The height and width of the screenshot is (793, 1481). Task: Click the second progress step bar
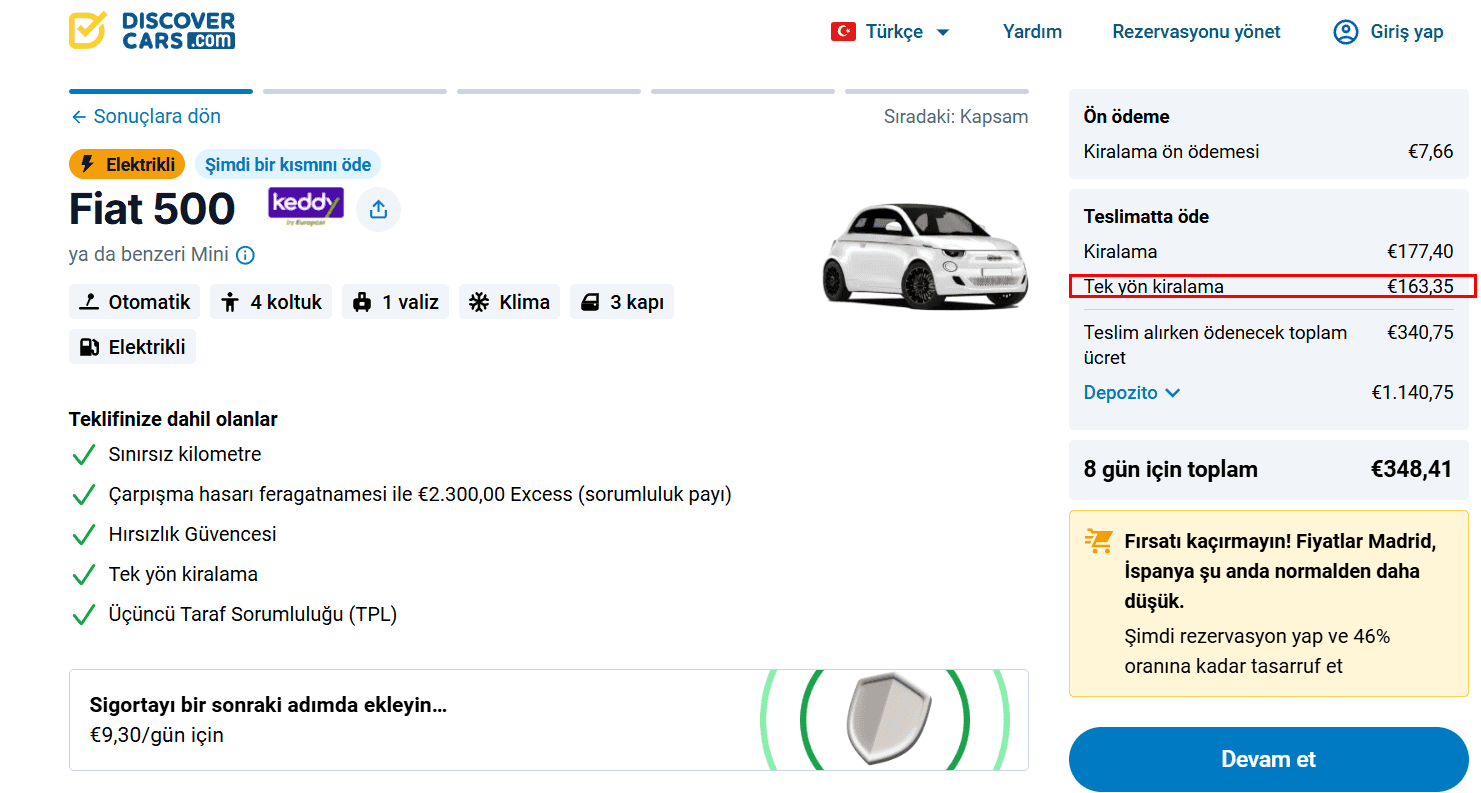click(x=354, y=91)
